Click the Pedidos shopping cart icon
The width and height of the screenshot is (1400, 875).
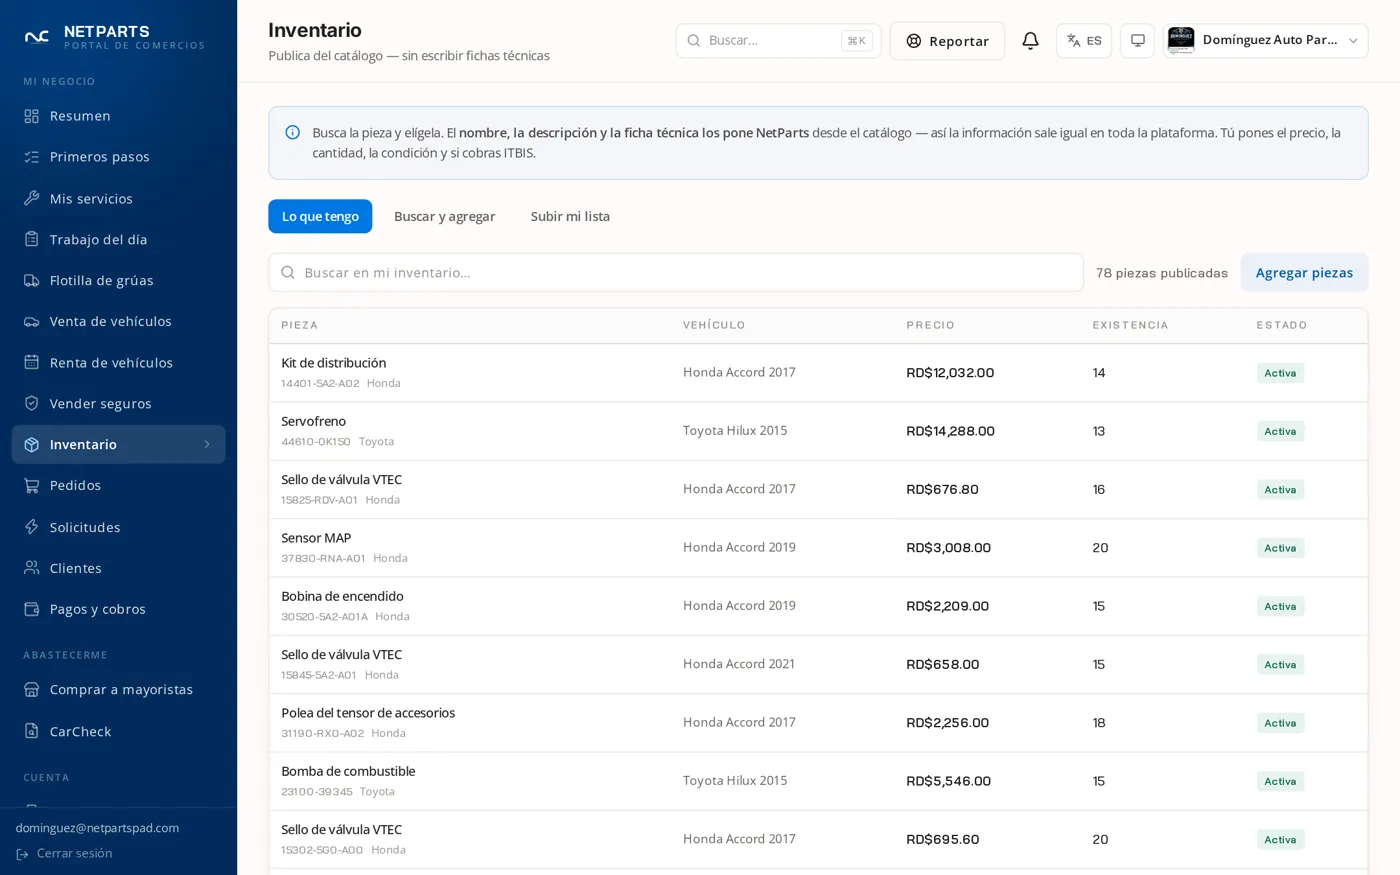pos(32,485)
